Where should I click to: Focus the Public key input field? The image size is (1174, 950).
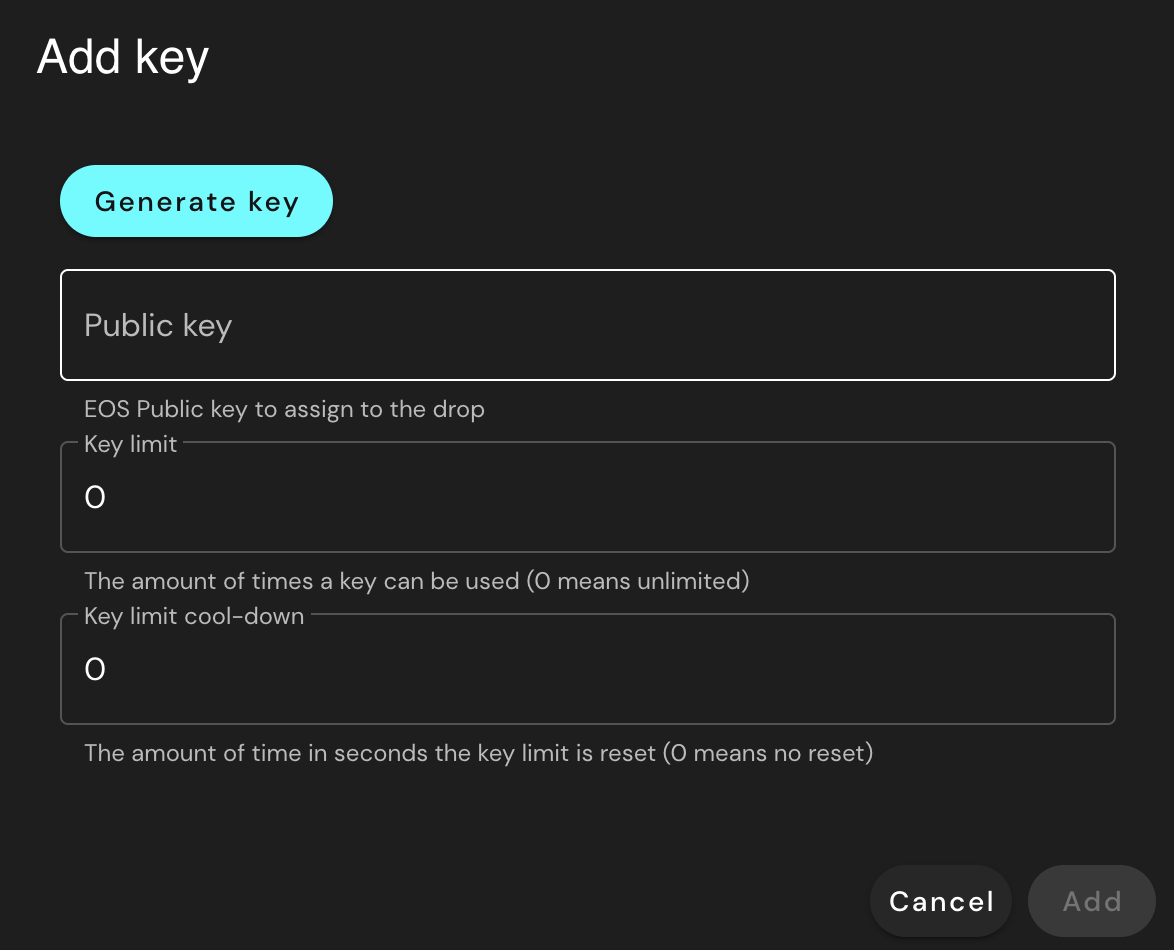[x=587, y=325]
